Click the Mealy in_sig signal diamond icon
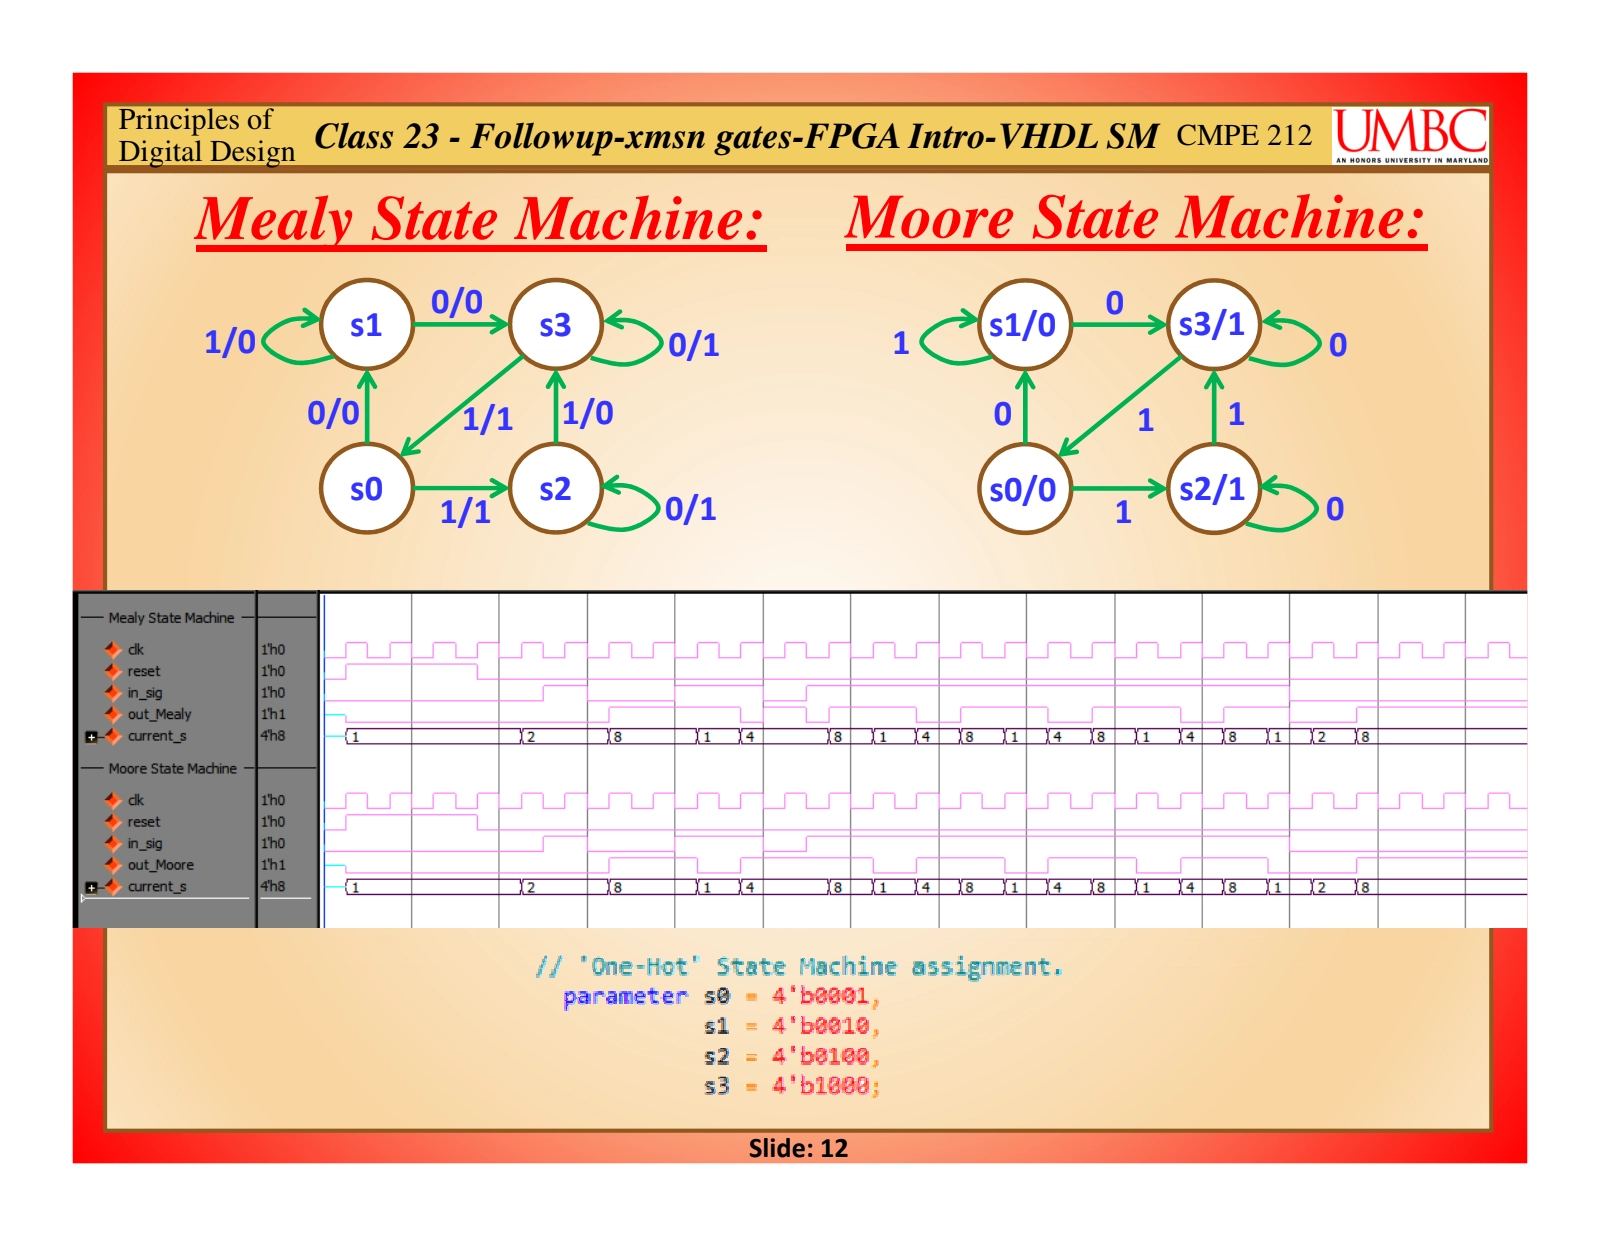This screenshot has height=1236, width=1600. click(x=113, y=692)
